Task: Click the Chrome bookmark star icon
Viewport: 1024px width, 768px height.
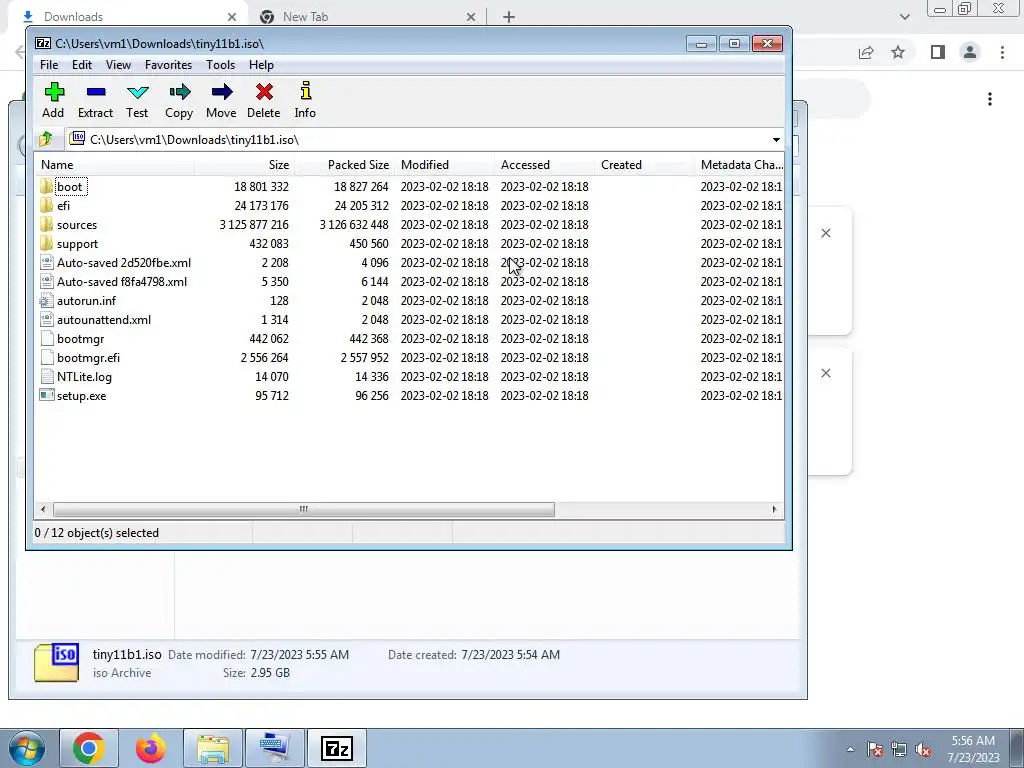Action: pyautogui.click(x=898, y=52)
